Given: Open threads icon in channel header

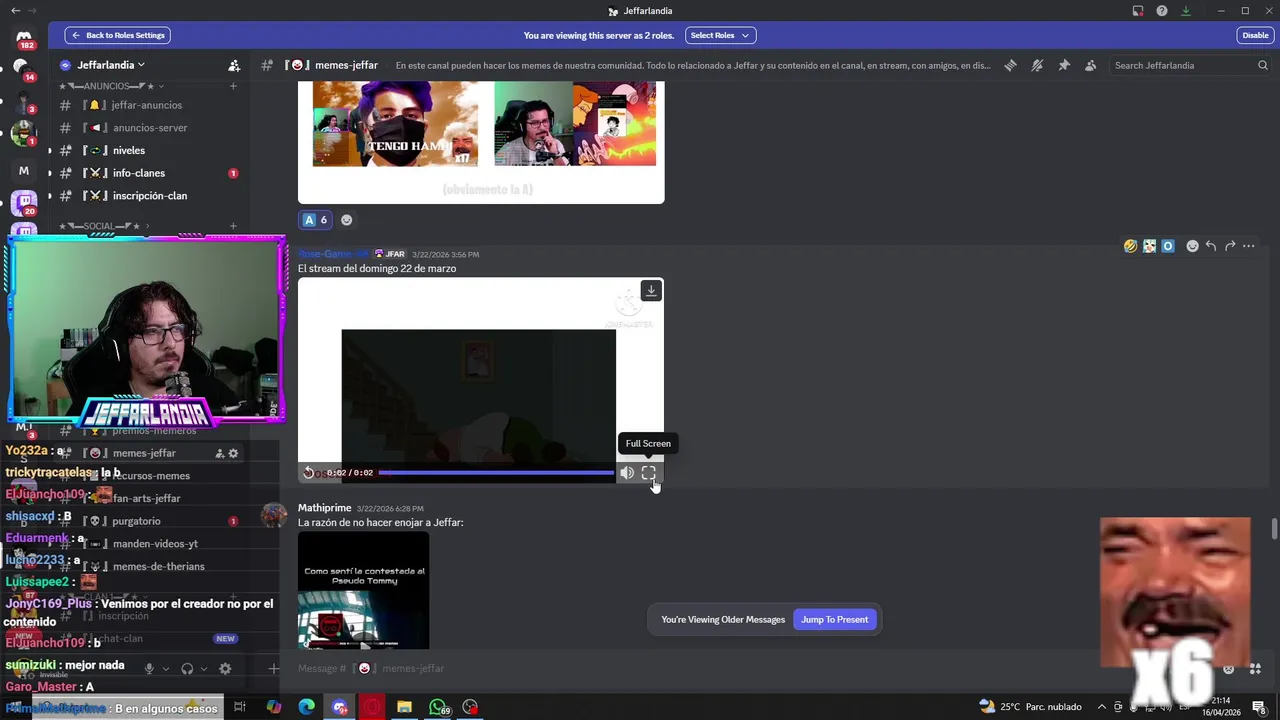Looking at the screenshot, I should click(1010, 65).
